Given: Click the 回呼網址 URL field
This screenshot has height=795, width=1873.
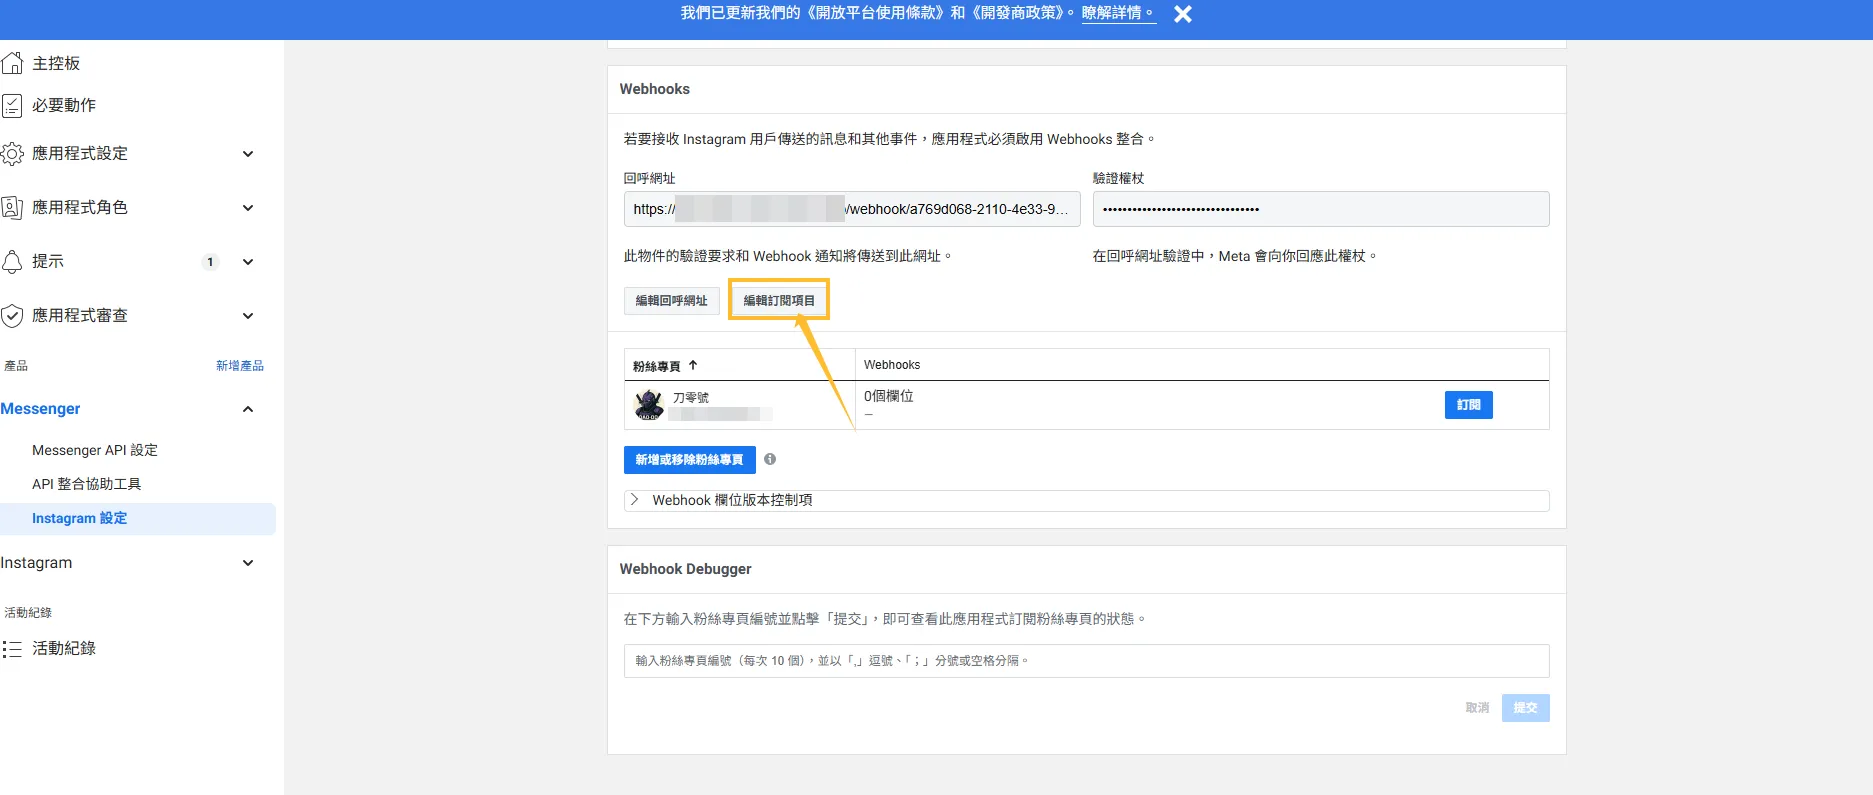Looking at the screenshot, I should tap(852, 209).
